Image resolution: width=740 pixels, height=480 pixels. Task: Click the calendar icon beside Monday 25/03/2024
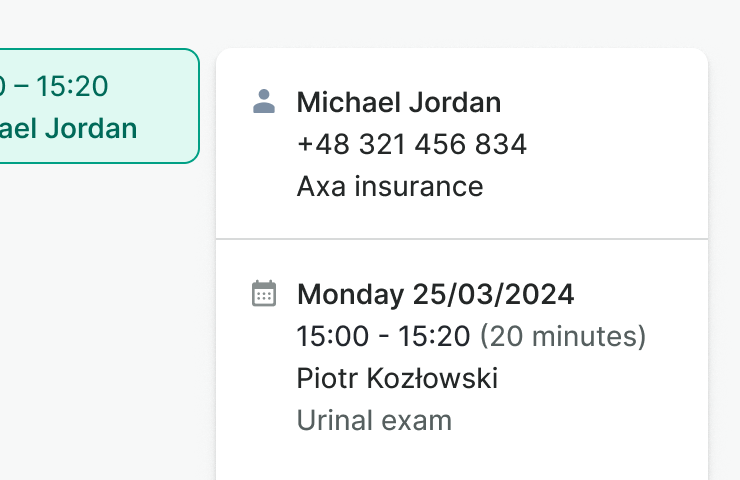264,293
